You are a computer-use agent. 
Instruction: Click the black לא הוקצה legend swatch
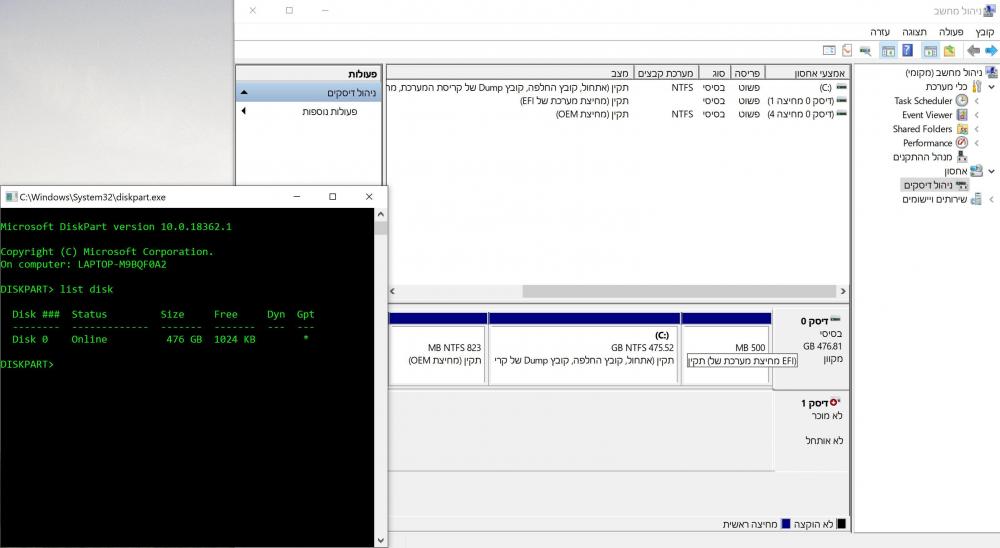click(x=841, y=524)
